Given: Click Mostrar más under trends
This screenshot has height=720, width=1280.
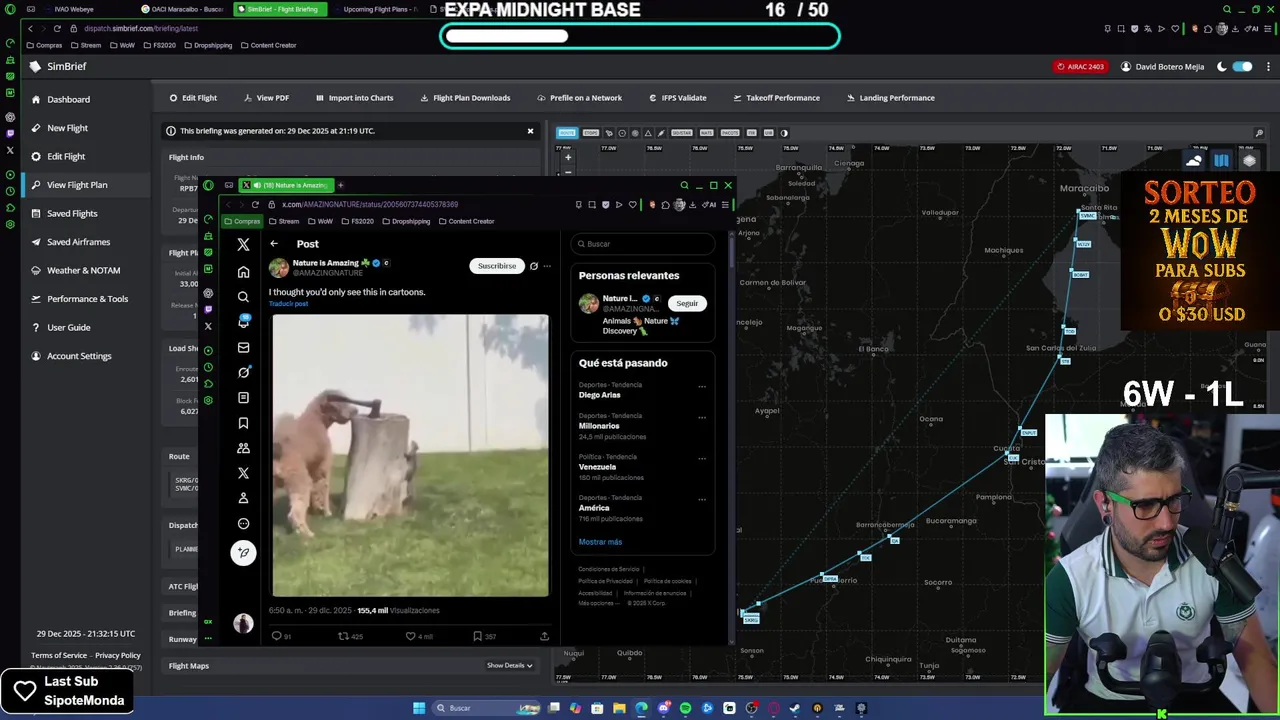Looking at the screenshot, I should (x=600, y=542).
